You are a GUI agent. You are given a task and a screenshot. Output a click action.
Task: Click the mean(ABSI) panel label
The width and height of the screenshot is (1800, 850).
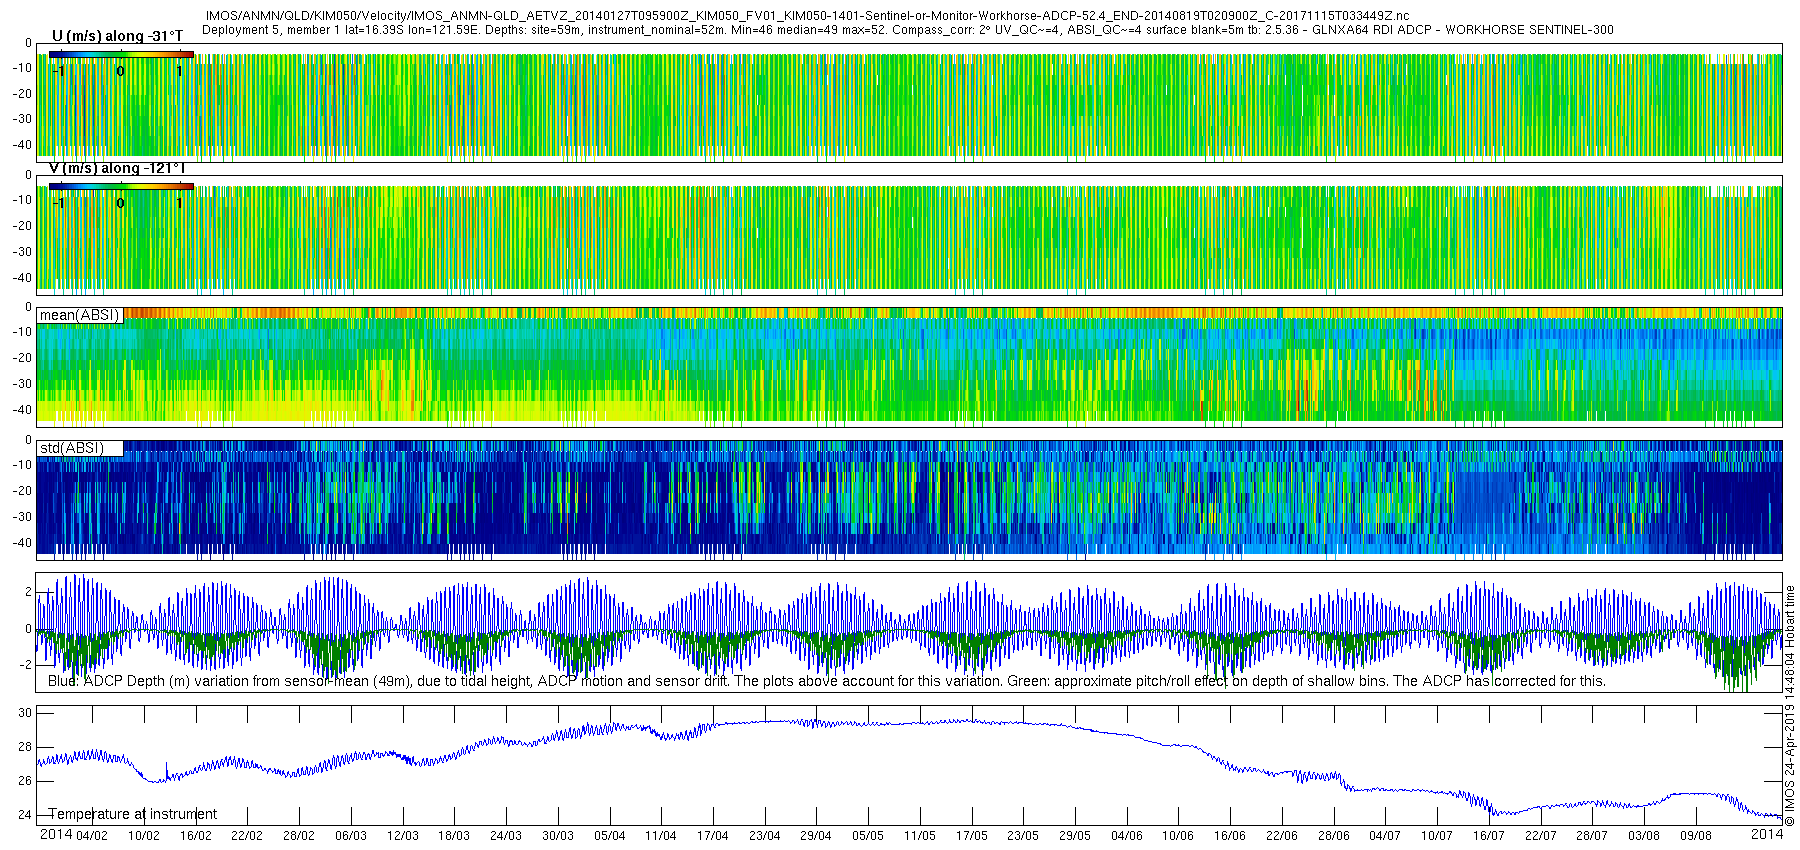[x=80, y=315]
